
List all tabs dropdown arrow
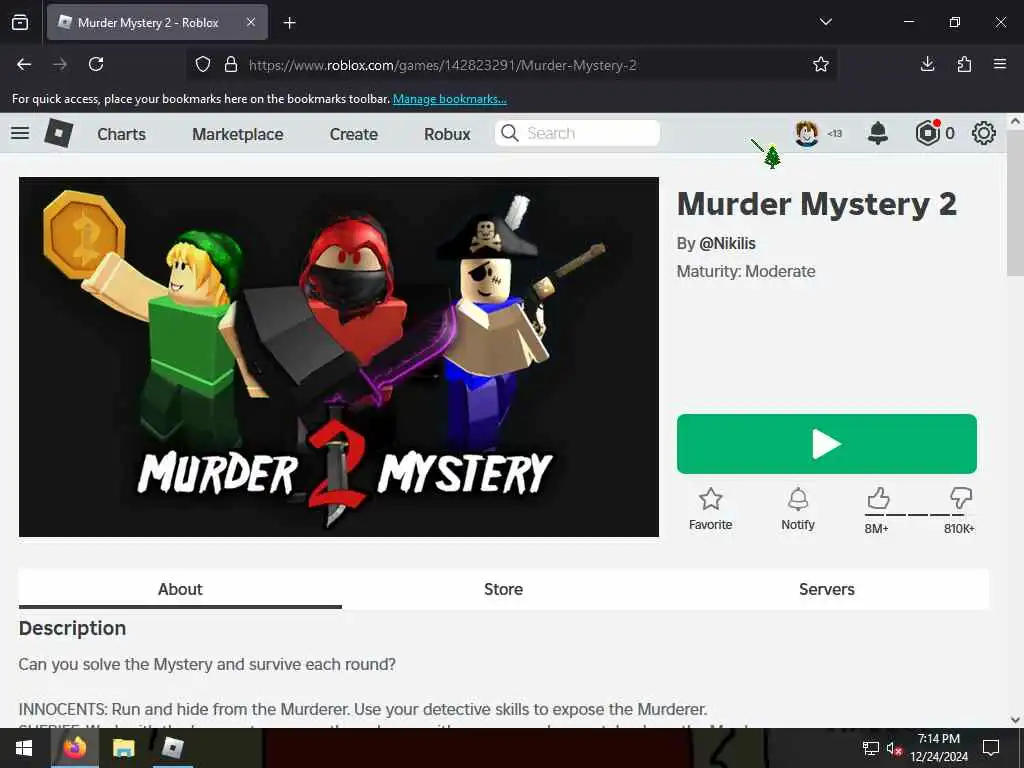[825, 22]
